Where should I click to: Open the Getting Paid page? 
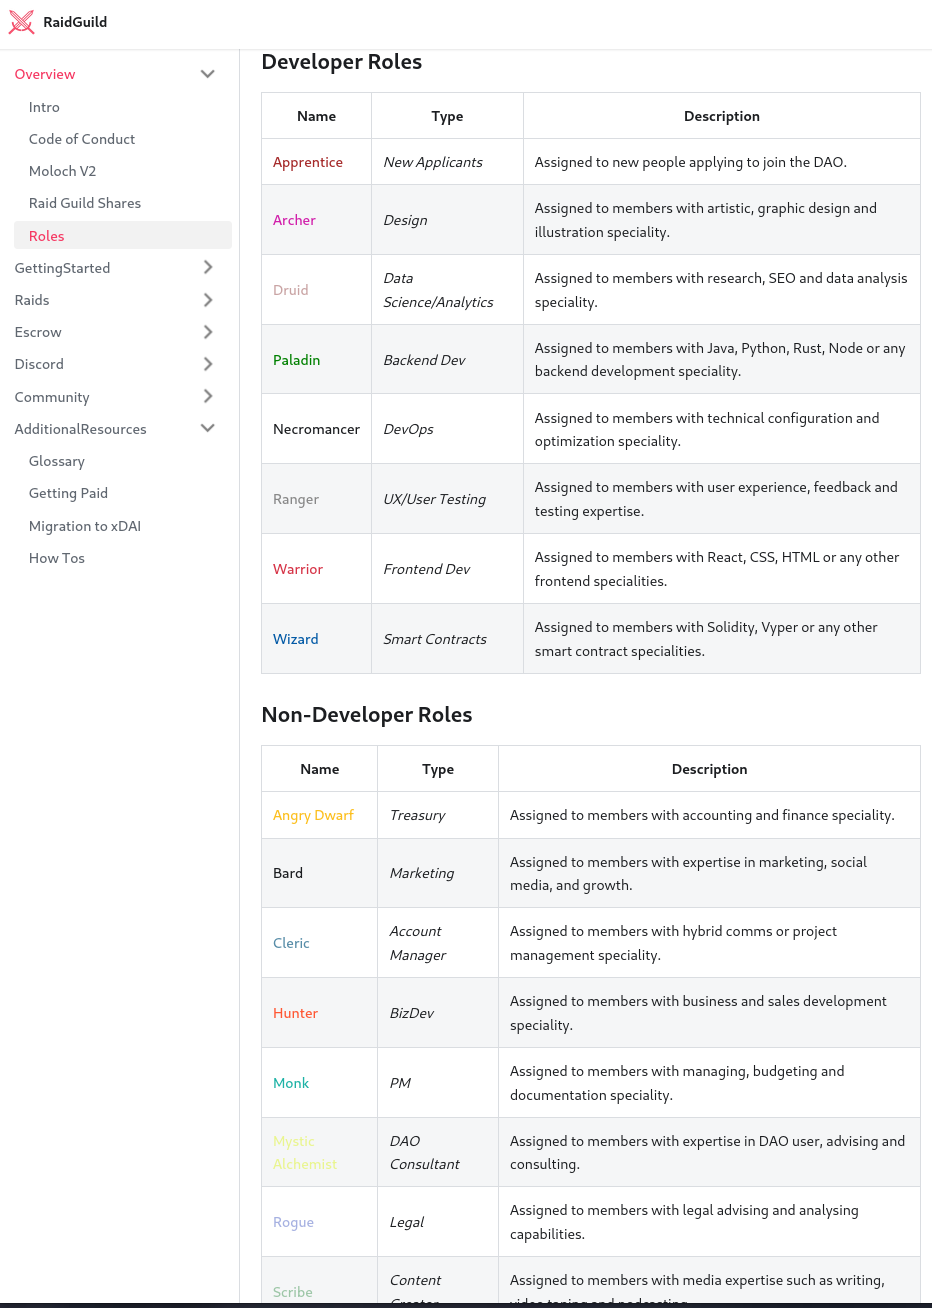pyautogui.click(x=68, y=493)
